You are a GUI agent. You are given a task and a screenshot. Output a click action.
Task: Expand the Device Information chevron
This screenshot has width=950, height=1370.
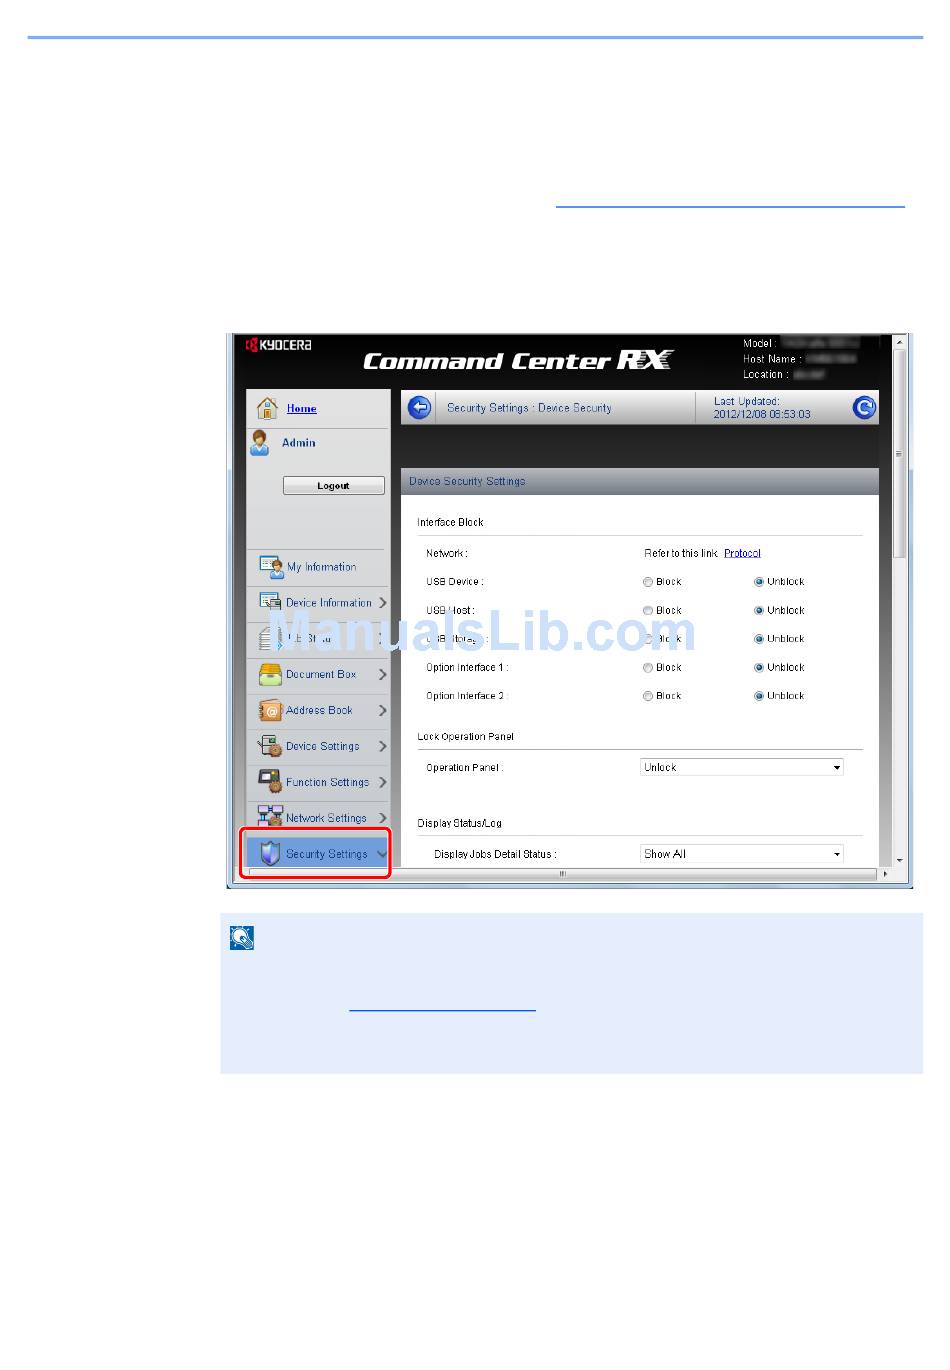(x=382, y=603)
